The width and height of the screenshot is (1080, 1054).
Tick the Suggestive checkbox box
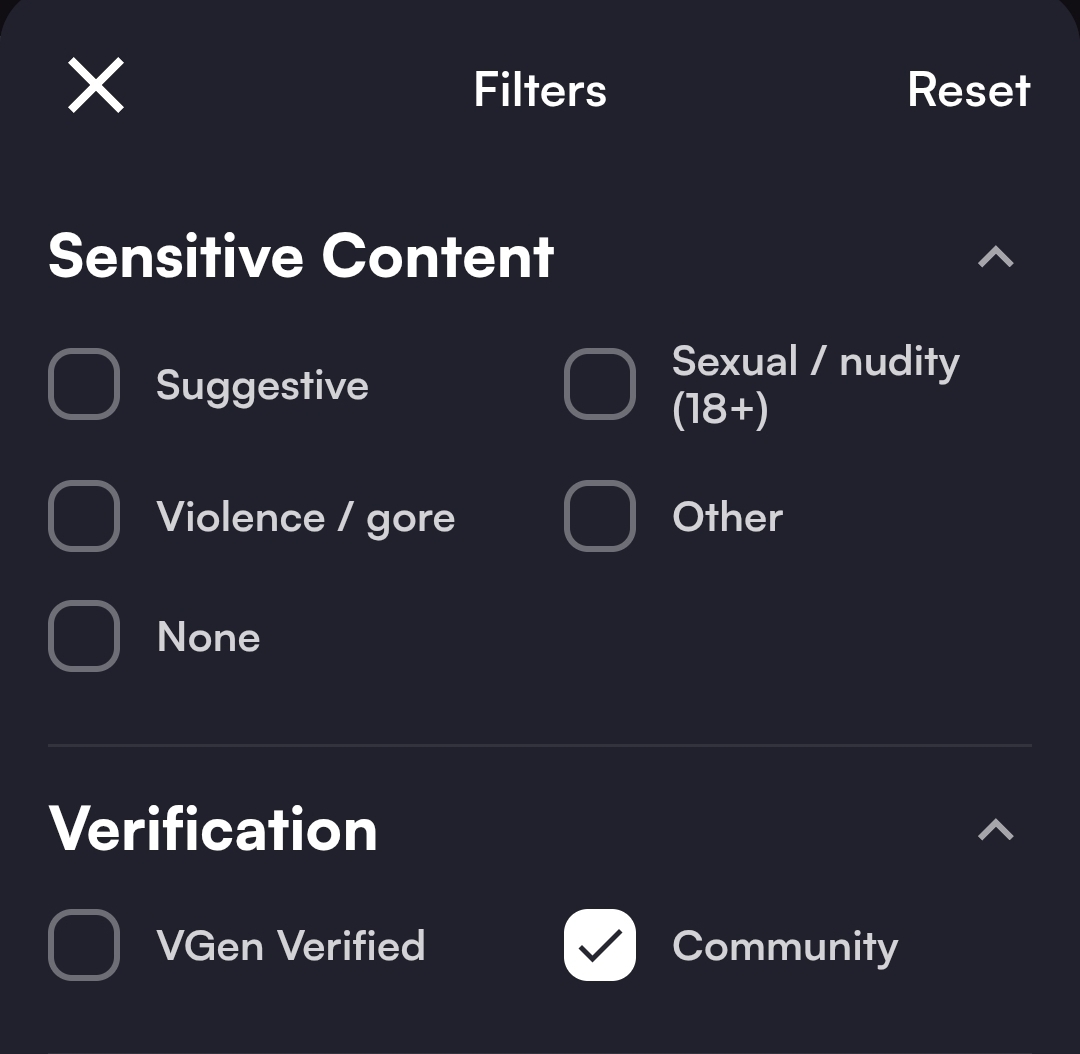pos(84,384)
